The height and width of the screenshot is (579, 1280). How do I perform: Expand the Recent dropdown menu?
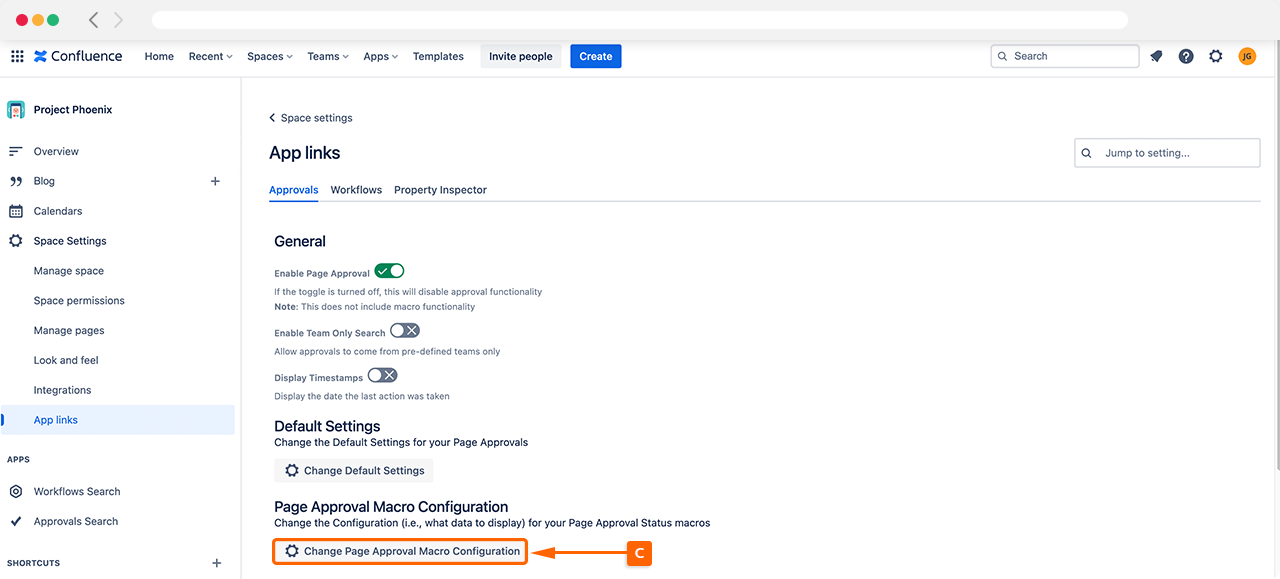(x=210, y=56)
